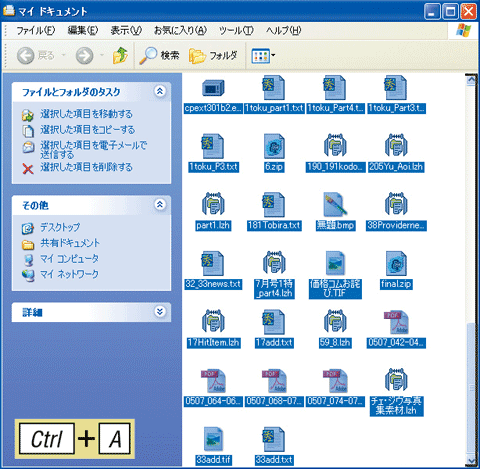This screenshot has height=469, width=480.
Task: Open the Back button history dropdown arrow
Action: tap(63, 55)
